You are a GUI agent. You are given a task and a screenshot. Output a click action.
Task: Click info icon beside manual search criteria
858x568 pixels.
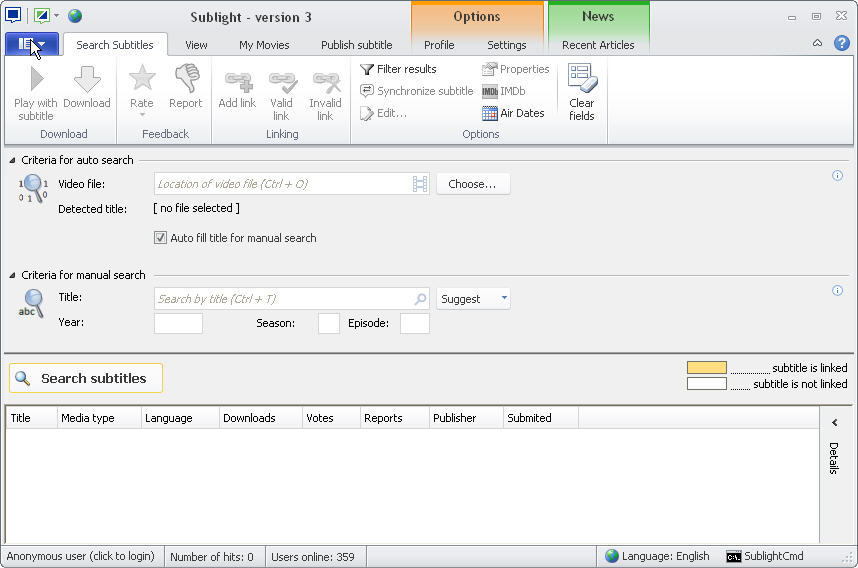tap(837, 291)
